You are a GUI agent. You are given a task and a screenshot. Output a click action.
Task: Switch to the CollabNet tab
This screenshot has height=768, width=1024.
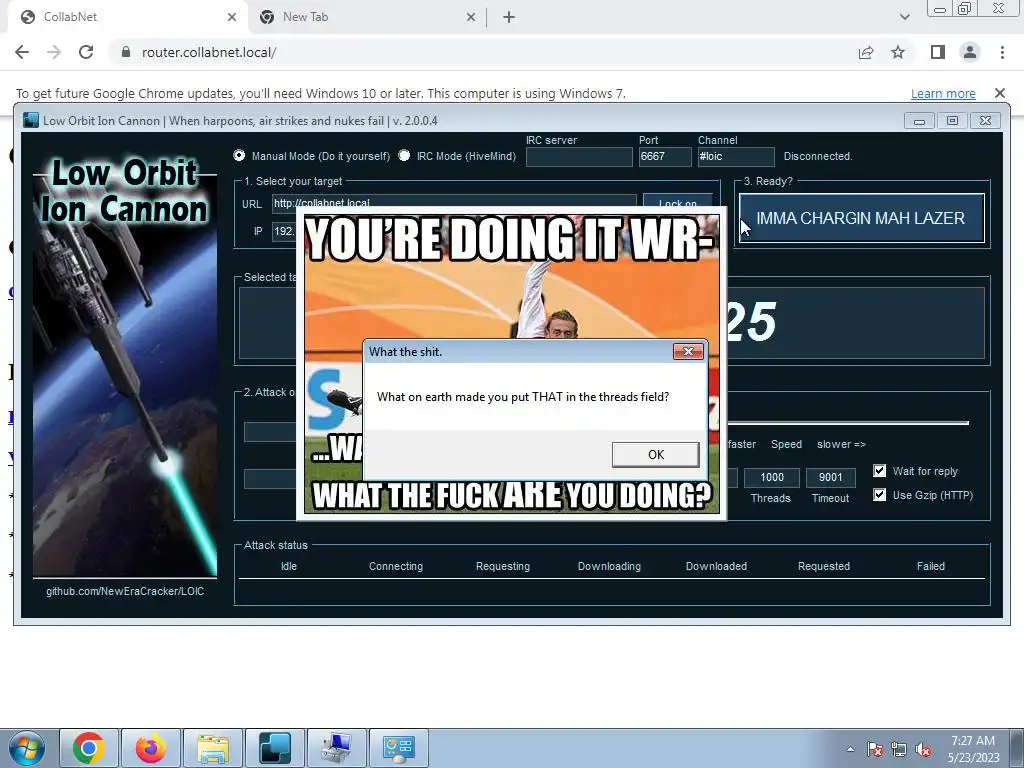click(129, 17)
